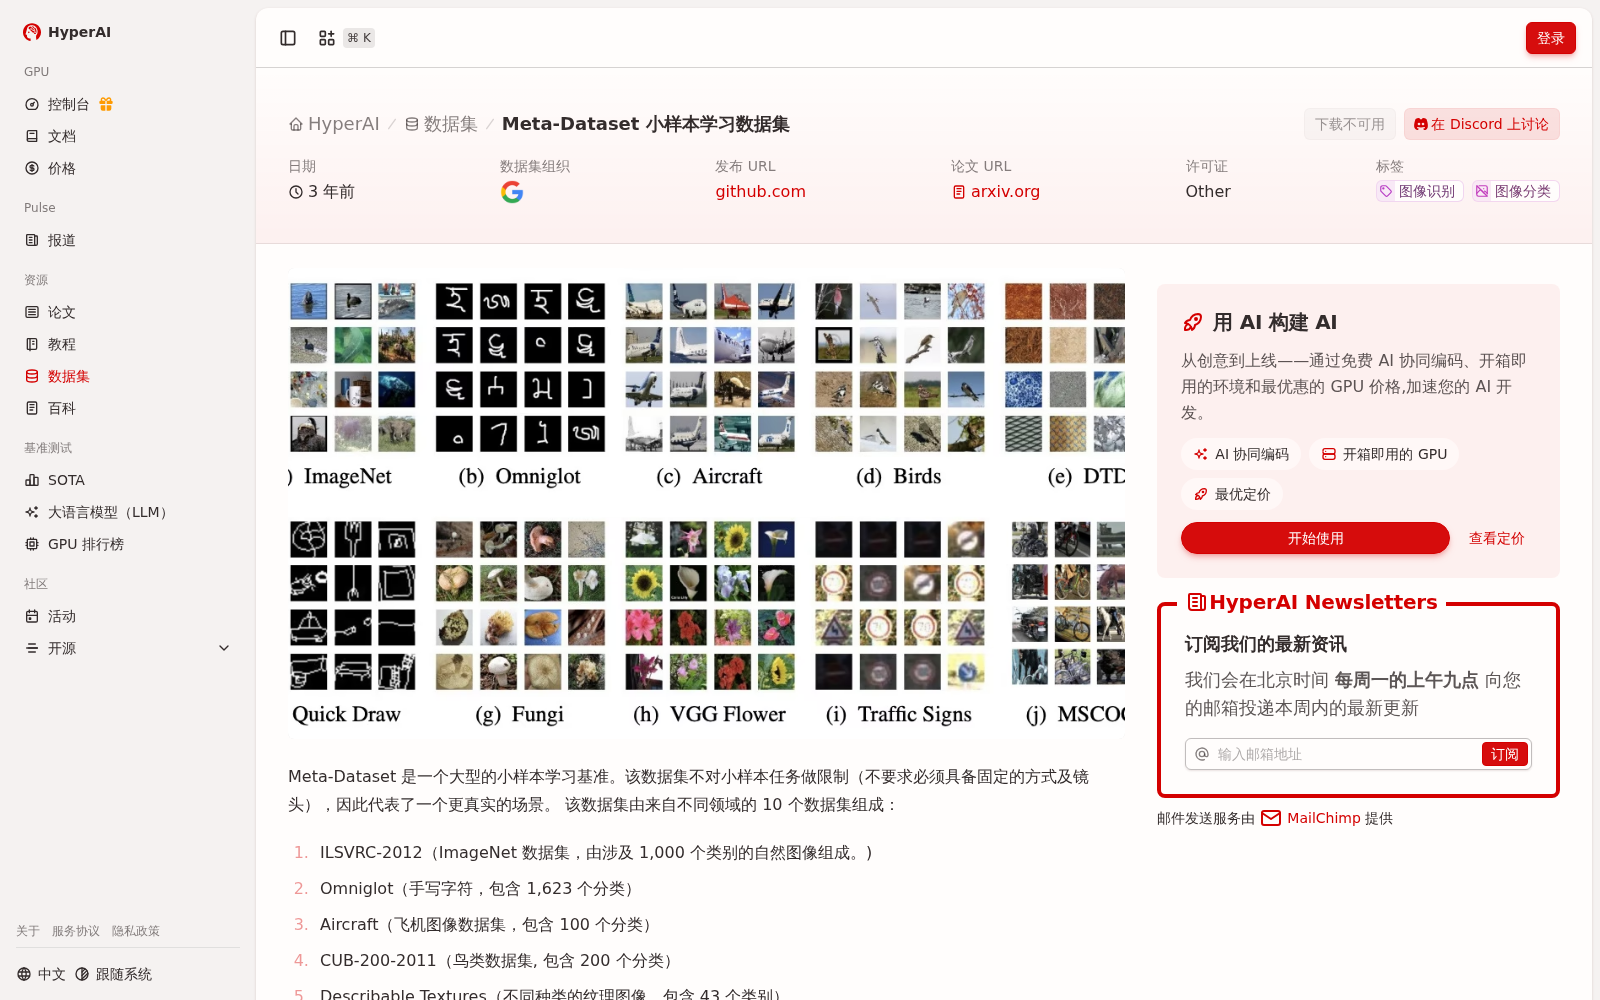The height and width of the screenshot is (1000, 1600).
Task: Click the 开箱即用的 GPU chip
Action: pyautogui.click(x=1384, y=454)
